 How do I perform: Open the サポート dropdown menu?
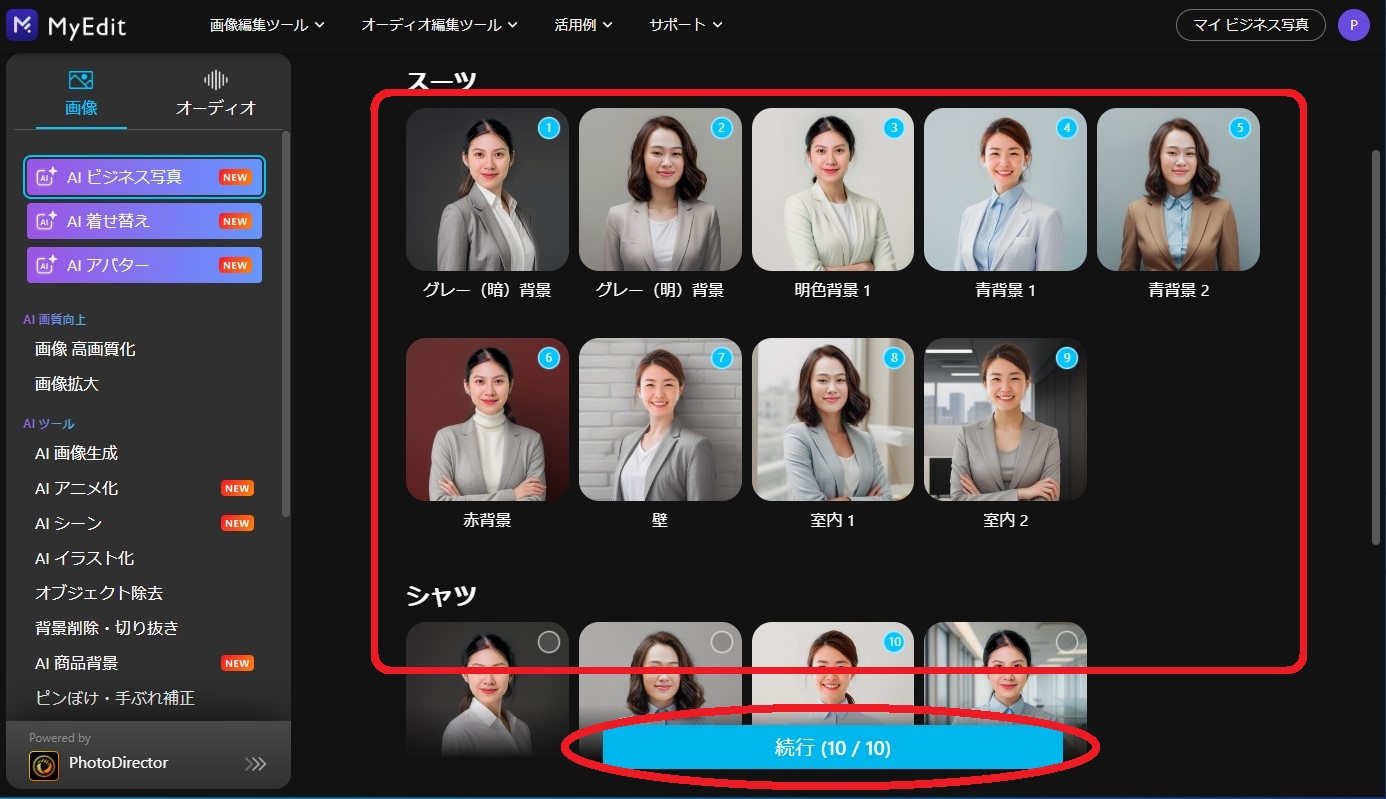pyautogui.click(x=685, y=25)
